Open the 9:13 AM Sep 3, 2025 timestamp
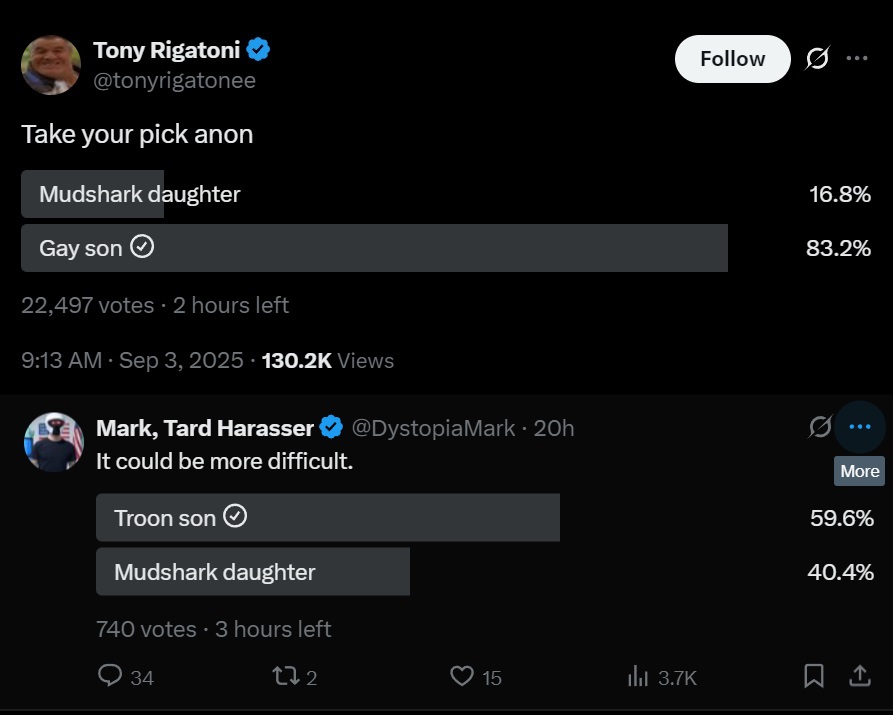Screen dimensions: 893x715 (132, 361)
